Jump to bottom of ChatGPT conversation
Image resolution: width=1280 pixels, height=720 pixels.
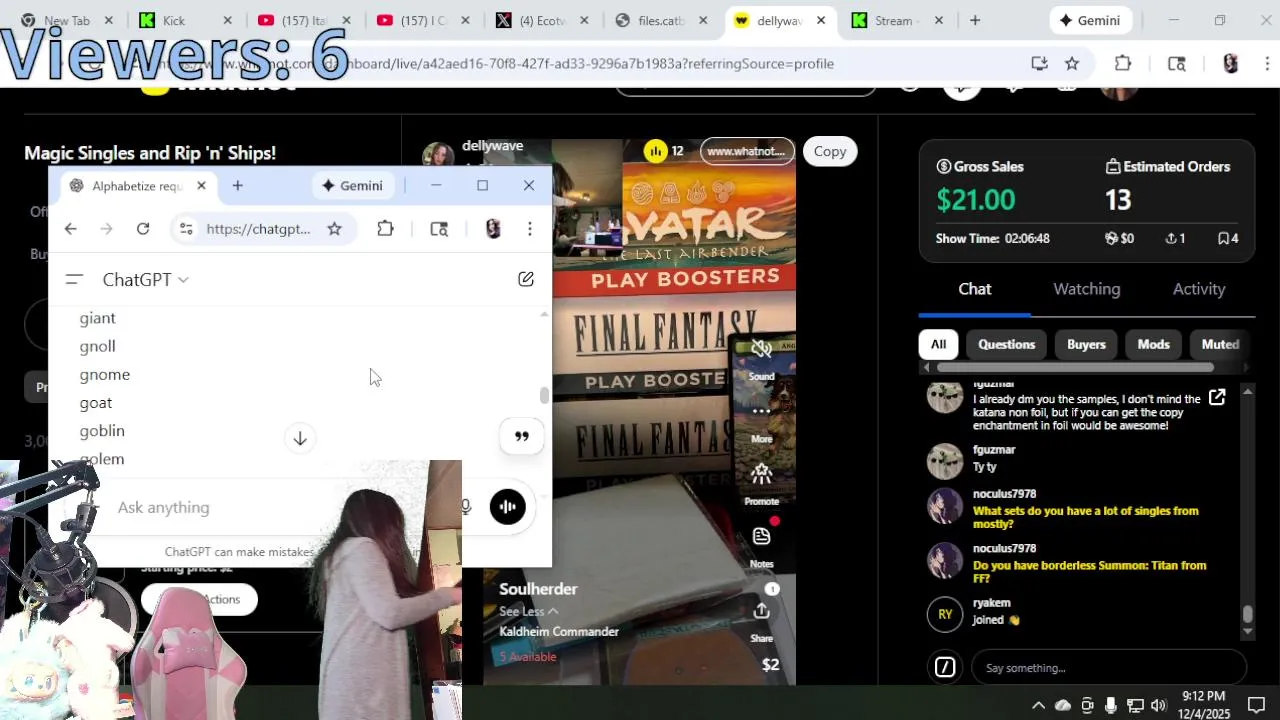point(300,438)
